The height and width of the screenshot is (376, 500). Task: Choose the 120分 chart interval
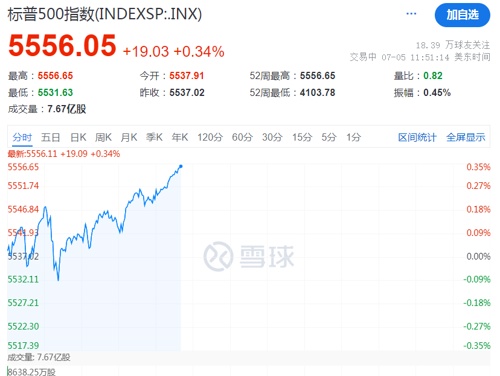point(210,137)
